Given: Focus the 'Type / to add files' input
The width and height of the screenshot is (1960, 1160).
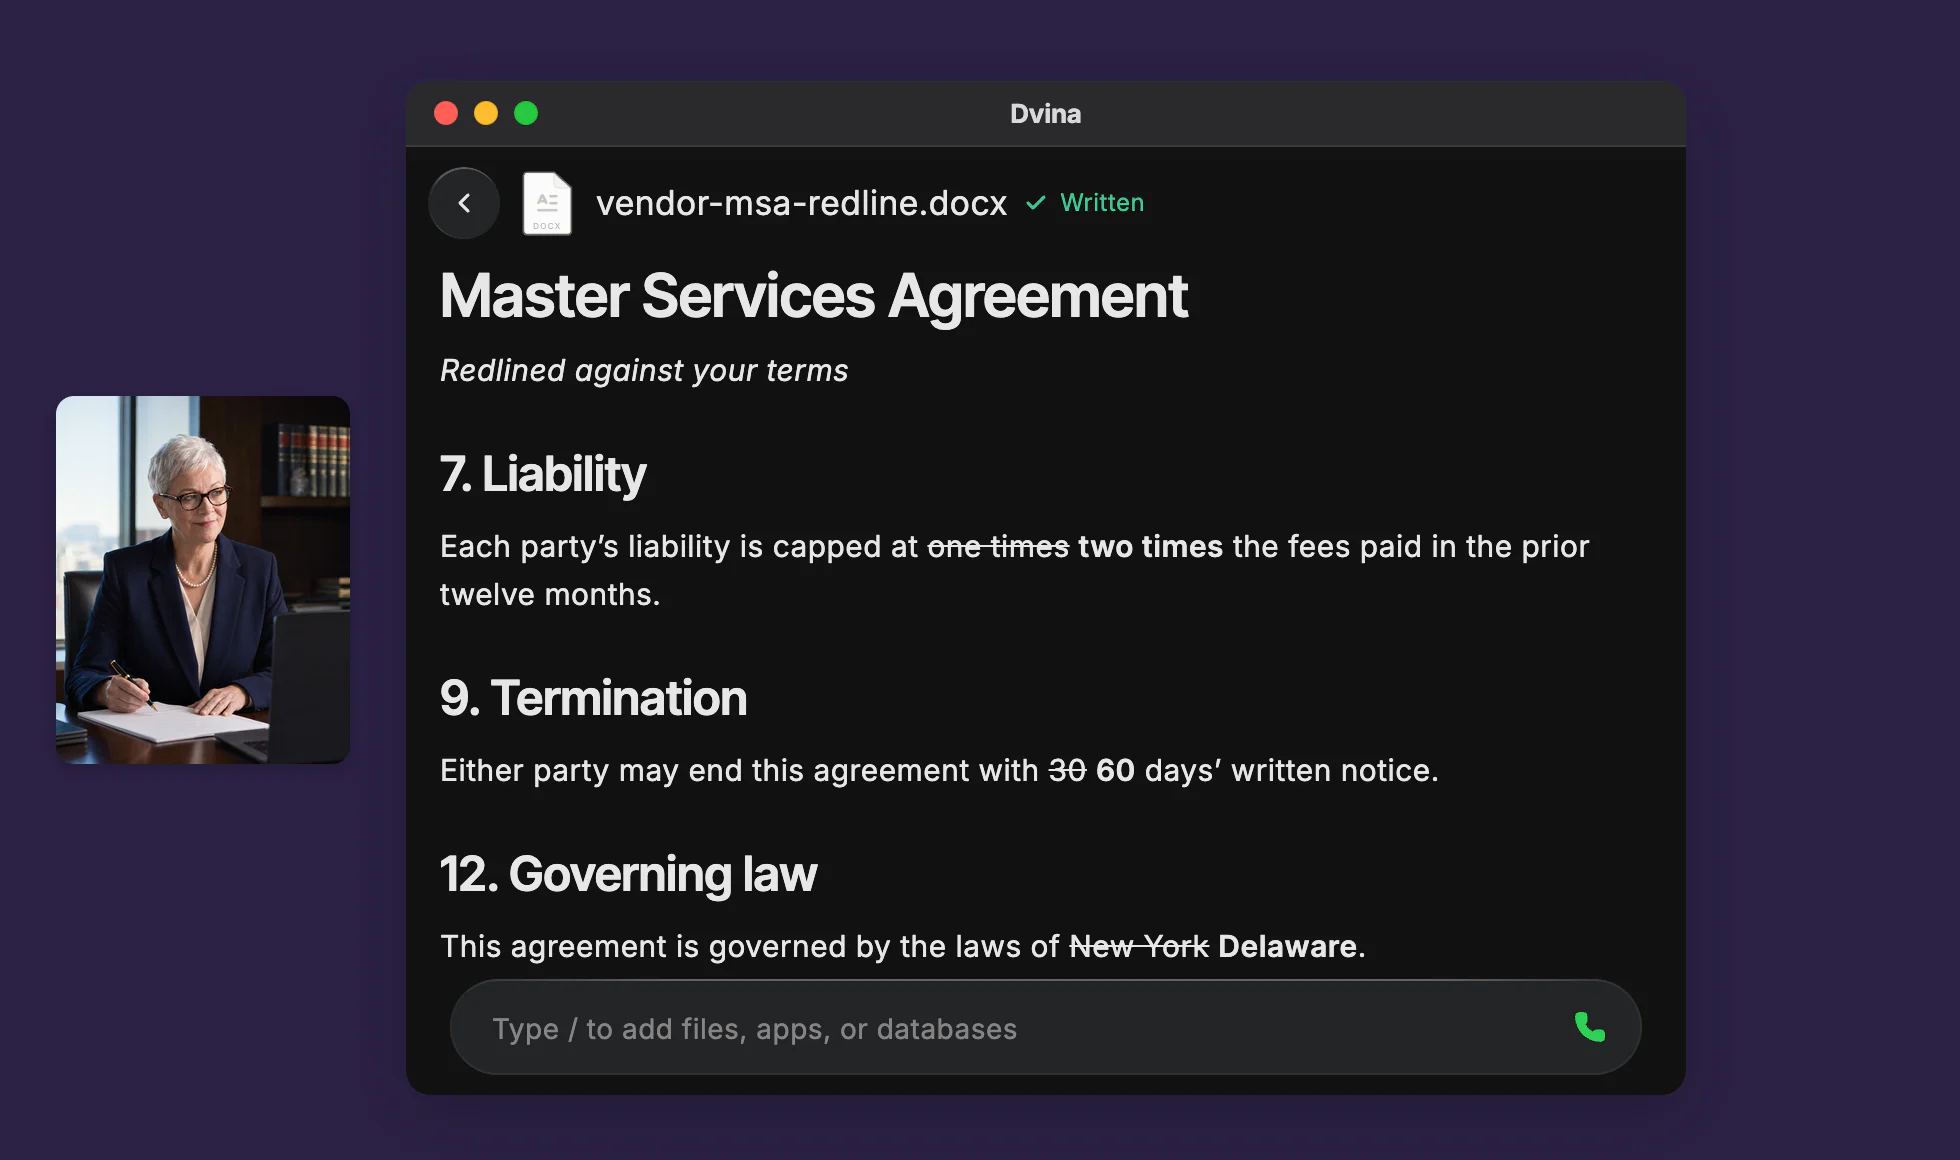Looking at the screenshot, I should click(x=1045, y=1027).
